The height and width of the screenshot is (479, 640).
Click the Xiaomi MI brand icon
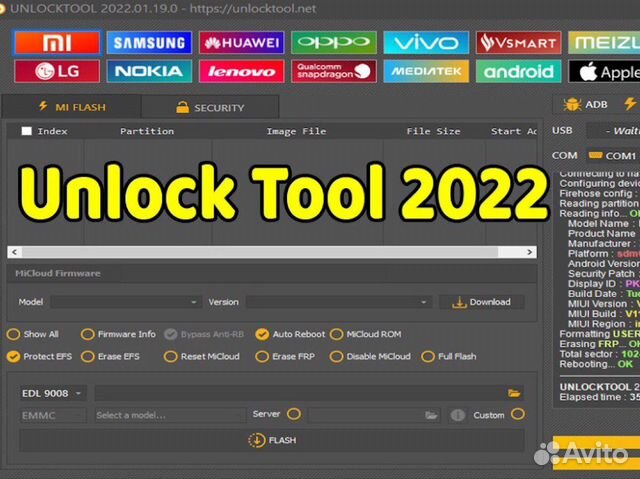click(57, 42)
